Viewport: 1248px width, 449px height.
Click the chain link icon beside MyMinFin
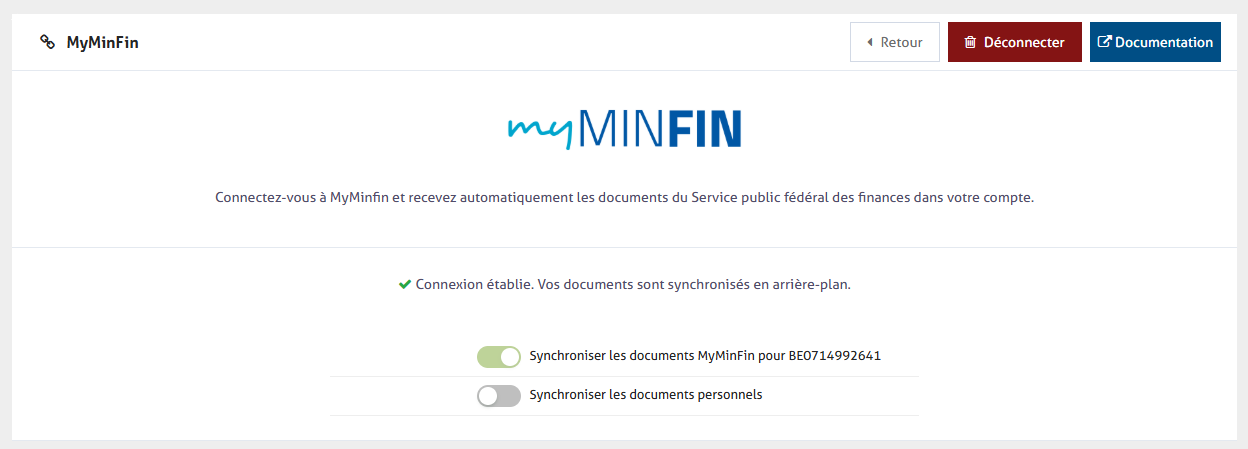pos(47,42)
